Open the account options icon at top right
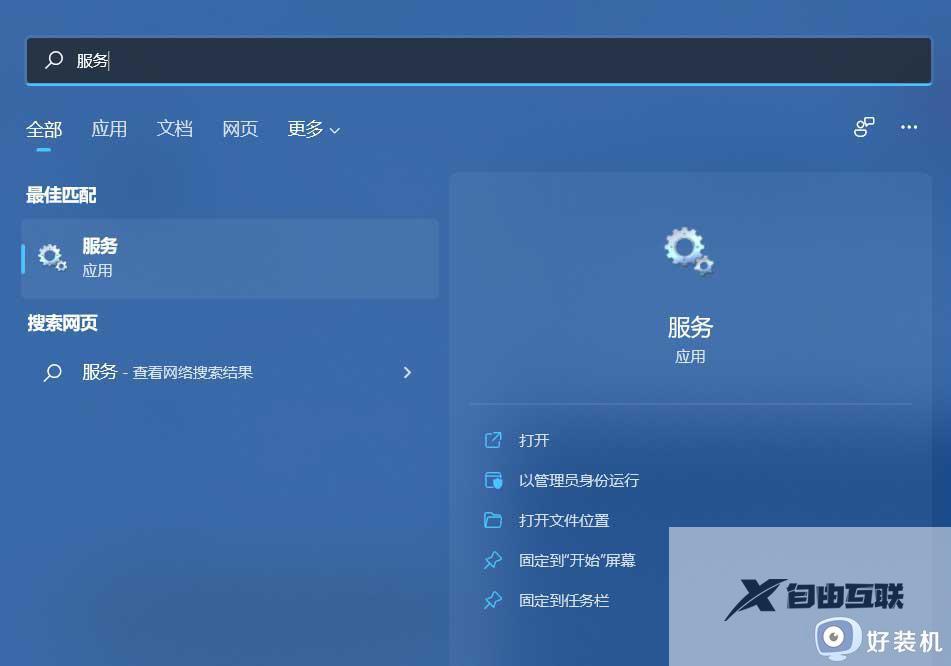Screen dimensions: 951x666 coord(863,127)
